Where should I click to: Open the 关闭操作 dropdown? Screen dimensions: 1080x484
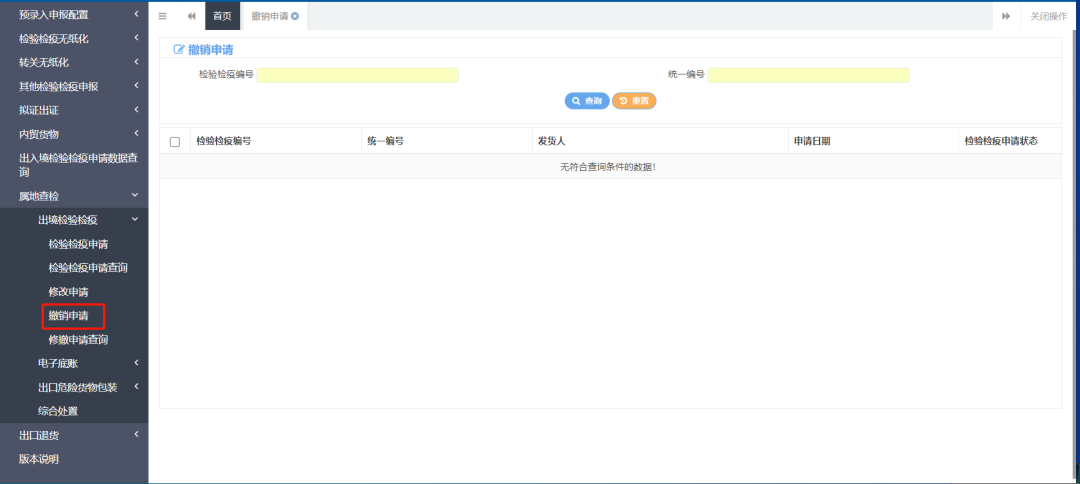tap(1048, 16)
